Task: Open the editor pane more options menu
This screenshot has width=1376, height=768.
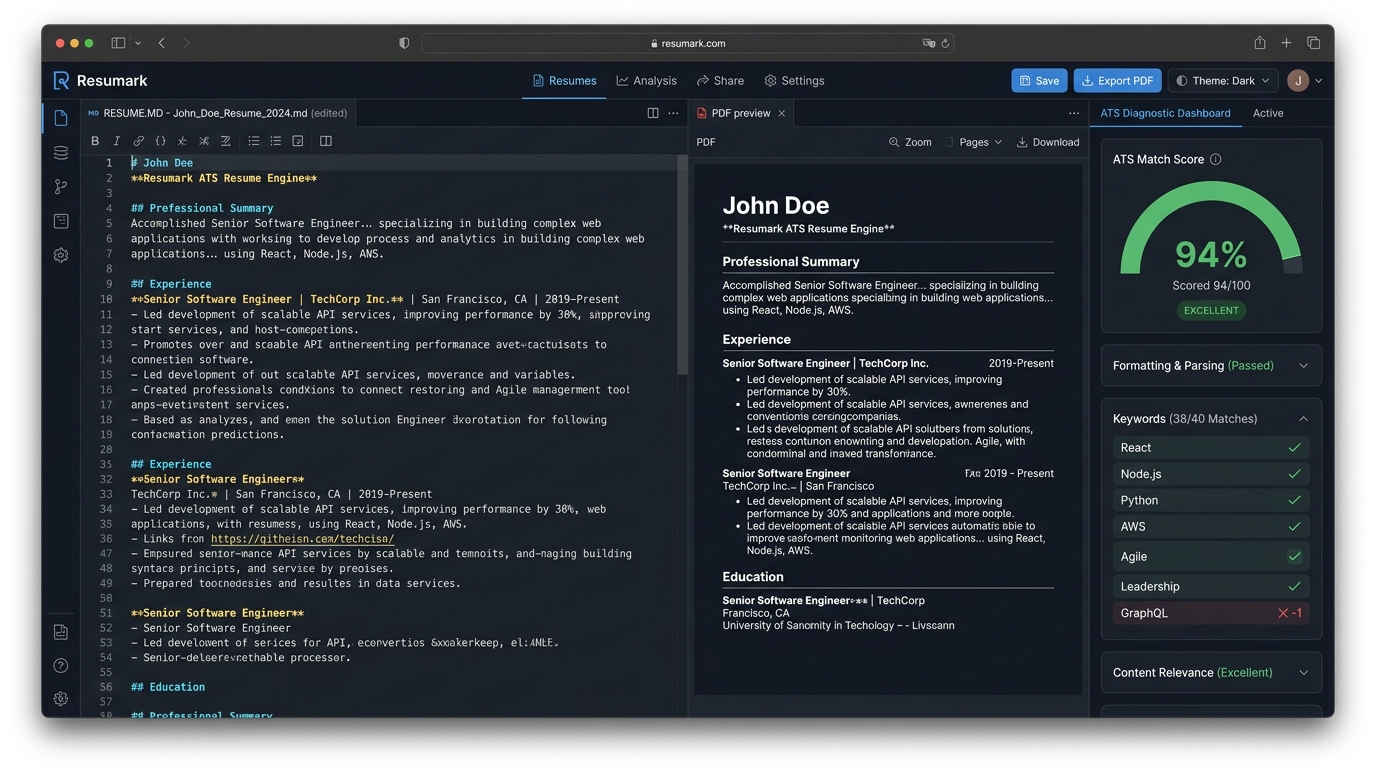Action: tap(673, 113)
